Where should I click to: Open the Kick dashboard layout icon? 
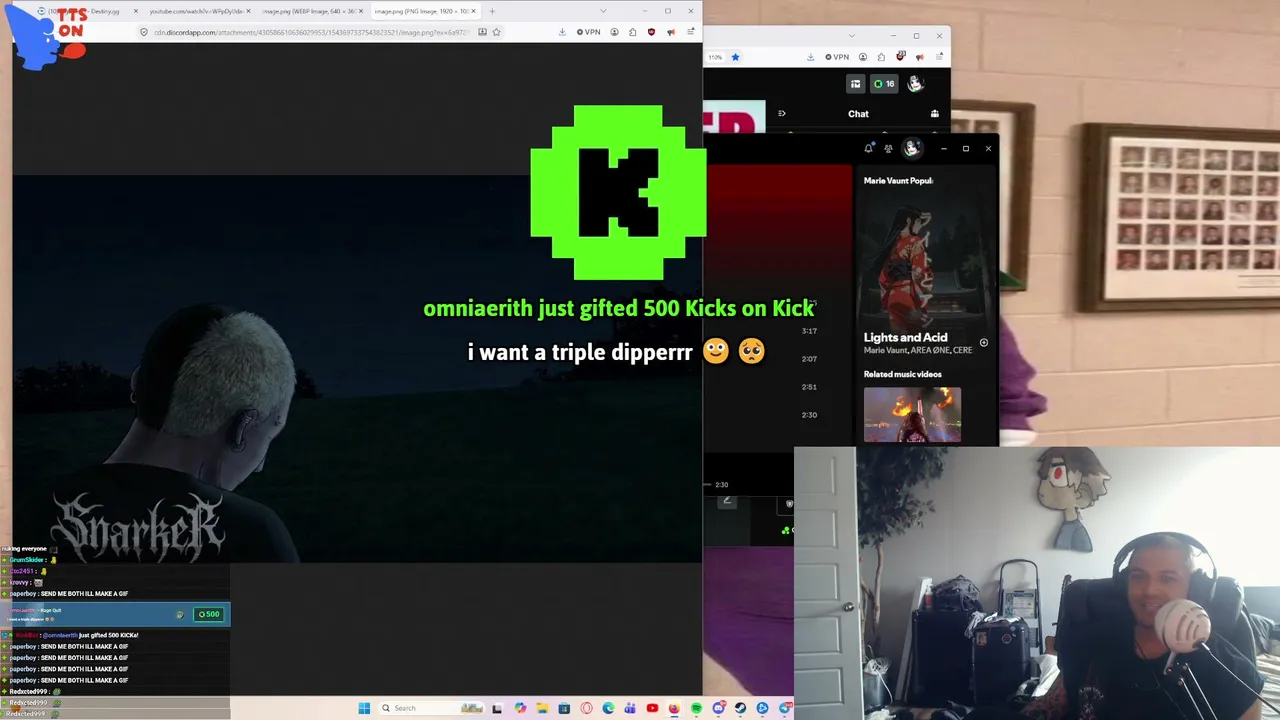coord(855,84)
